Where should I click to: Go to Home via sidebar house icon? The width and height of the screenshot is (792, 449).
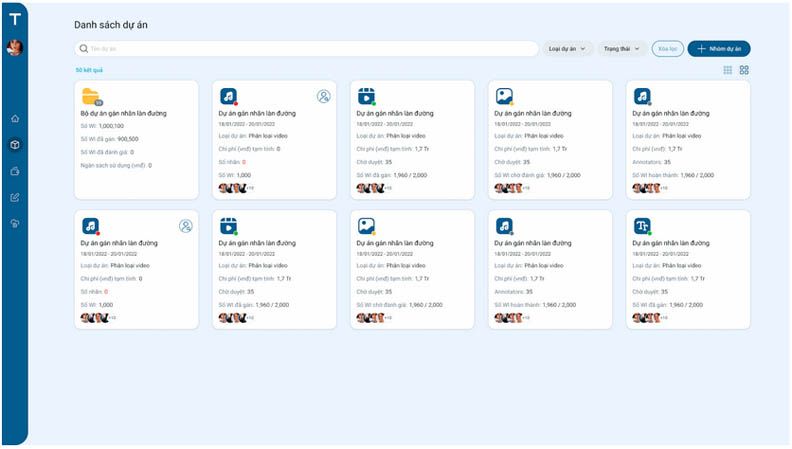(x=15, y=119)
